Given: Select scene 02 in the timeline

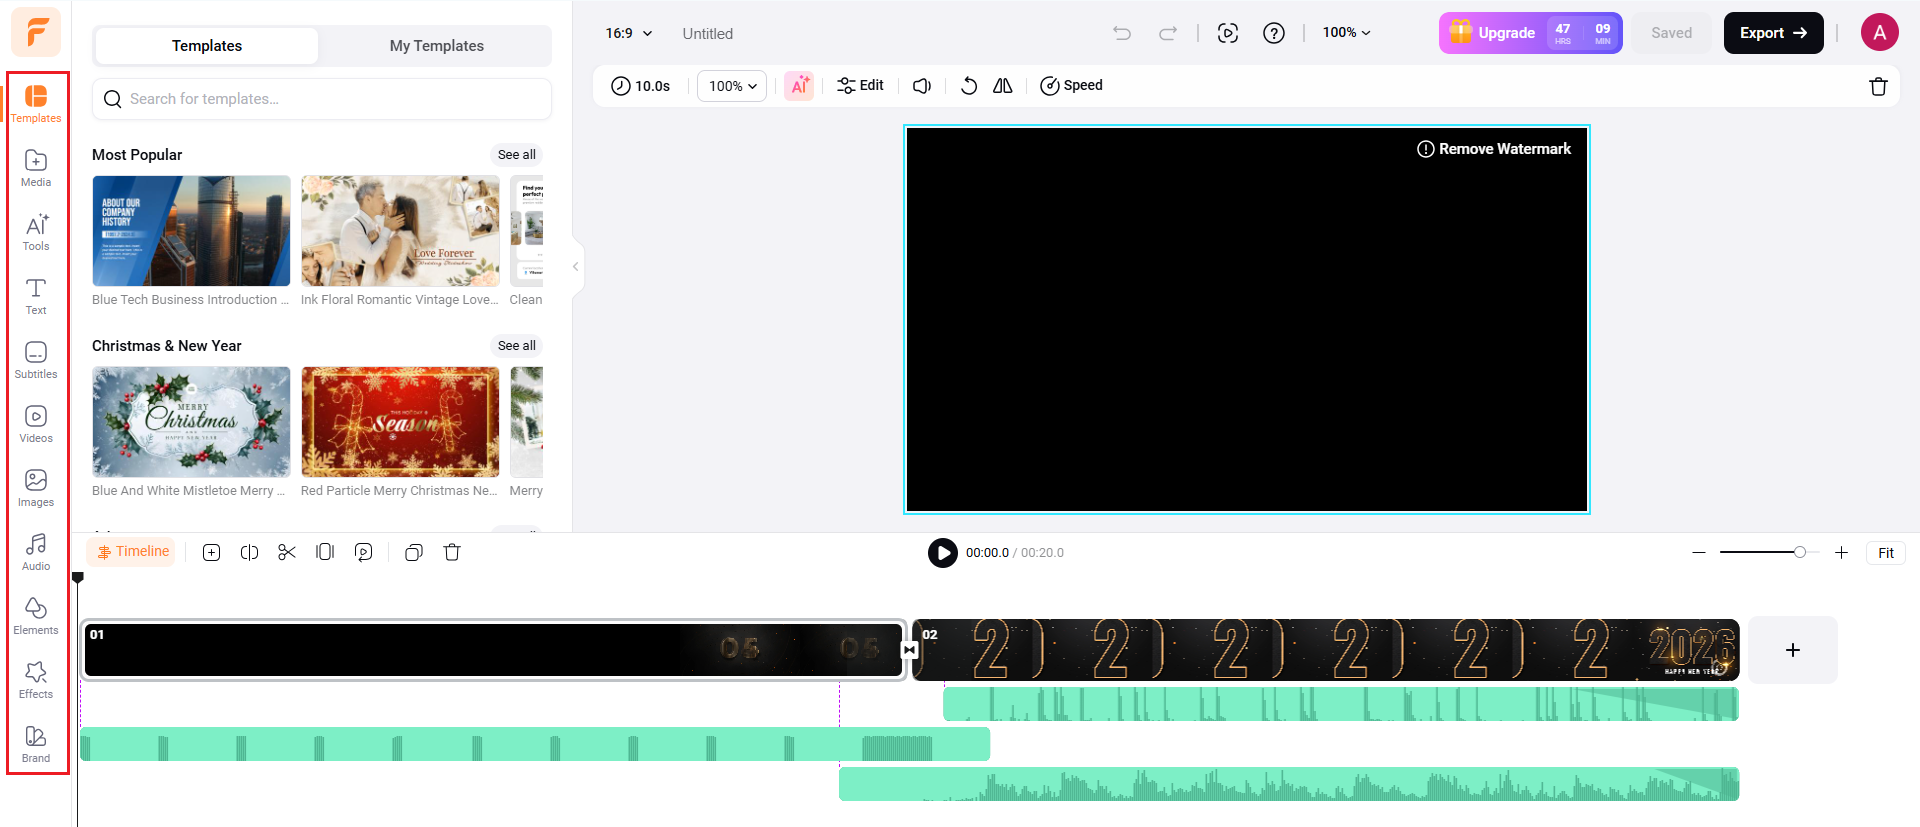Looking at the screenshot, I should point(1326,650).
